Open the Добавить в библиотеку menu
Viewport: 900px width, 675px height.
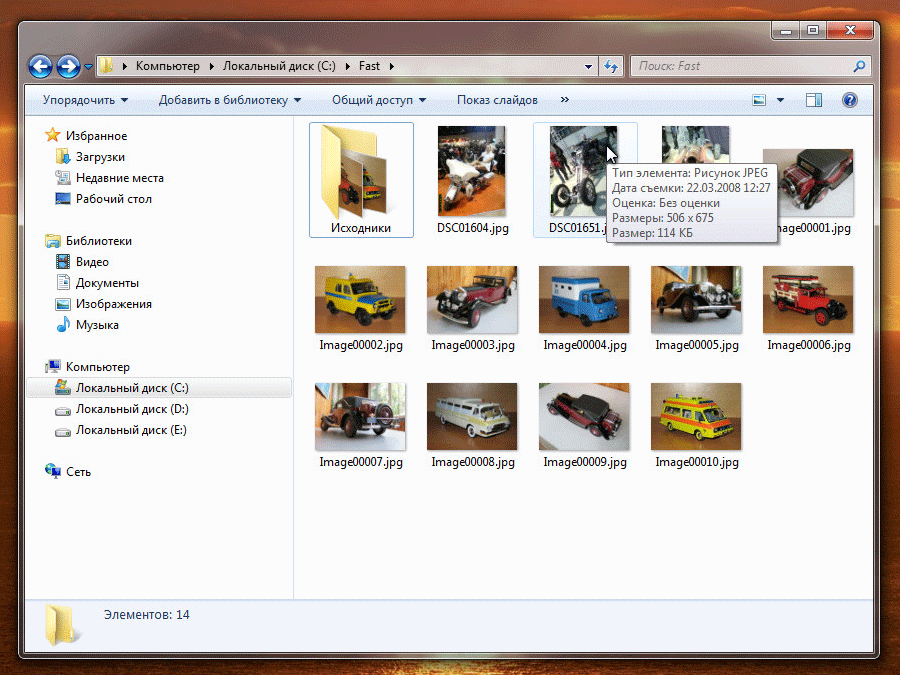pyautogui.click(x=230, y=100)
